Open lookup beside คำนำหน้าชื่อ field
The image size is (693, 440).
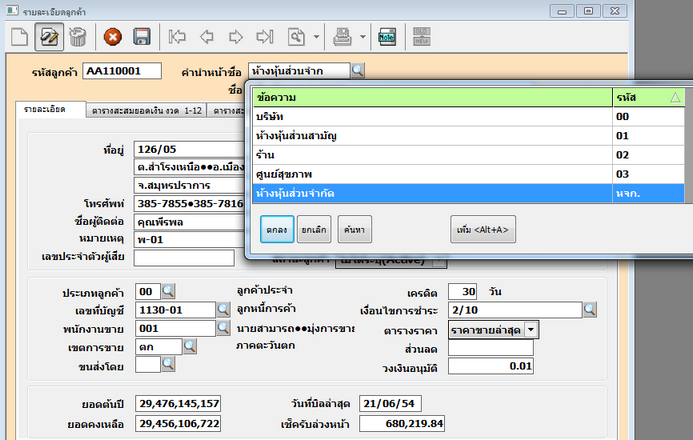(358, 71)
